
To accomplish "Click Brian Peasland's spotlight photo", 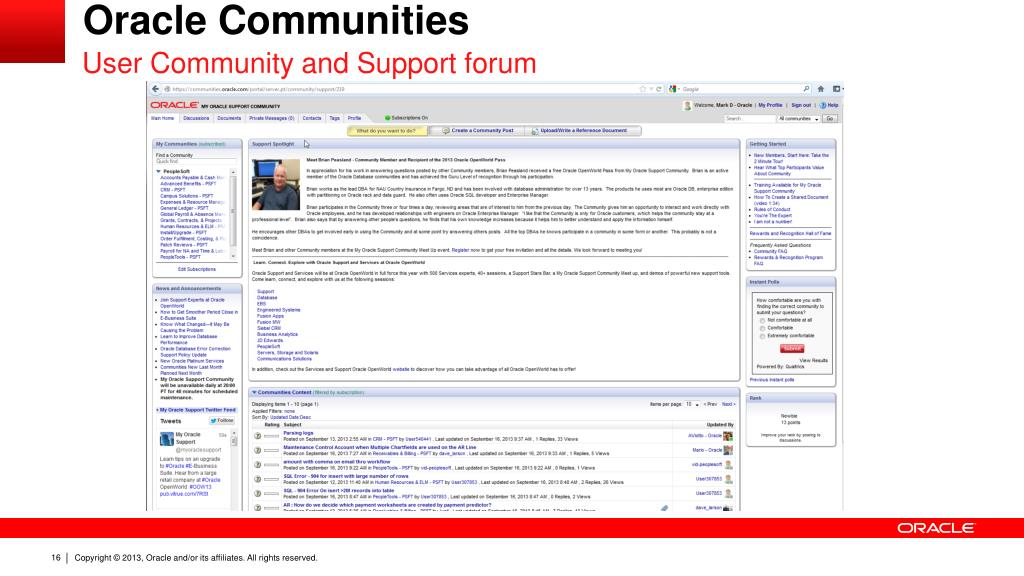I will pos(276,184).
